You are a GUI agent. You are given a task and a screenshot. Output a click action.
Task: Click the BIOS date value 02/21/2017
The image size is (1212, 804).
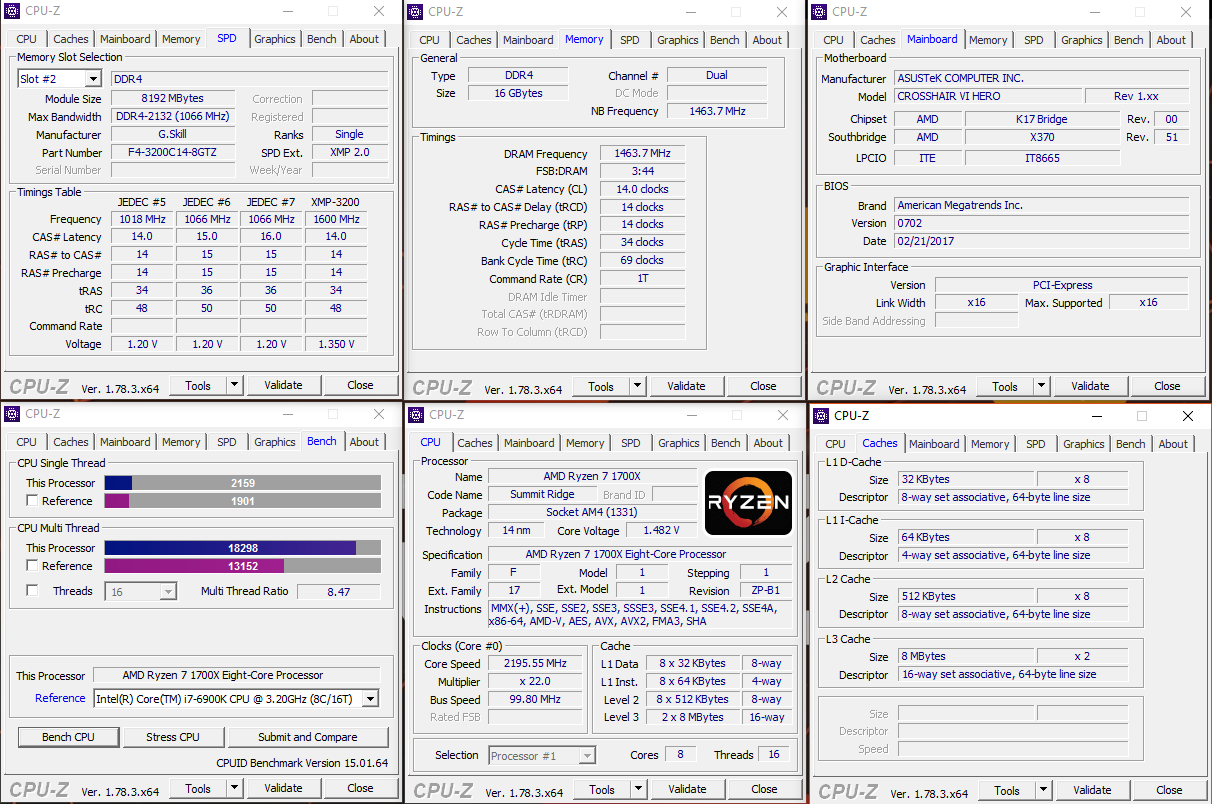tap(1041, 241)
